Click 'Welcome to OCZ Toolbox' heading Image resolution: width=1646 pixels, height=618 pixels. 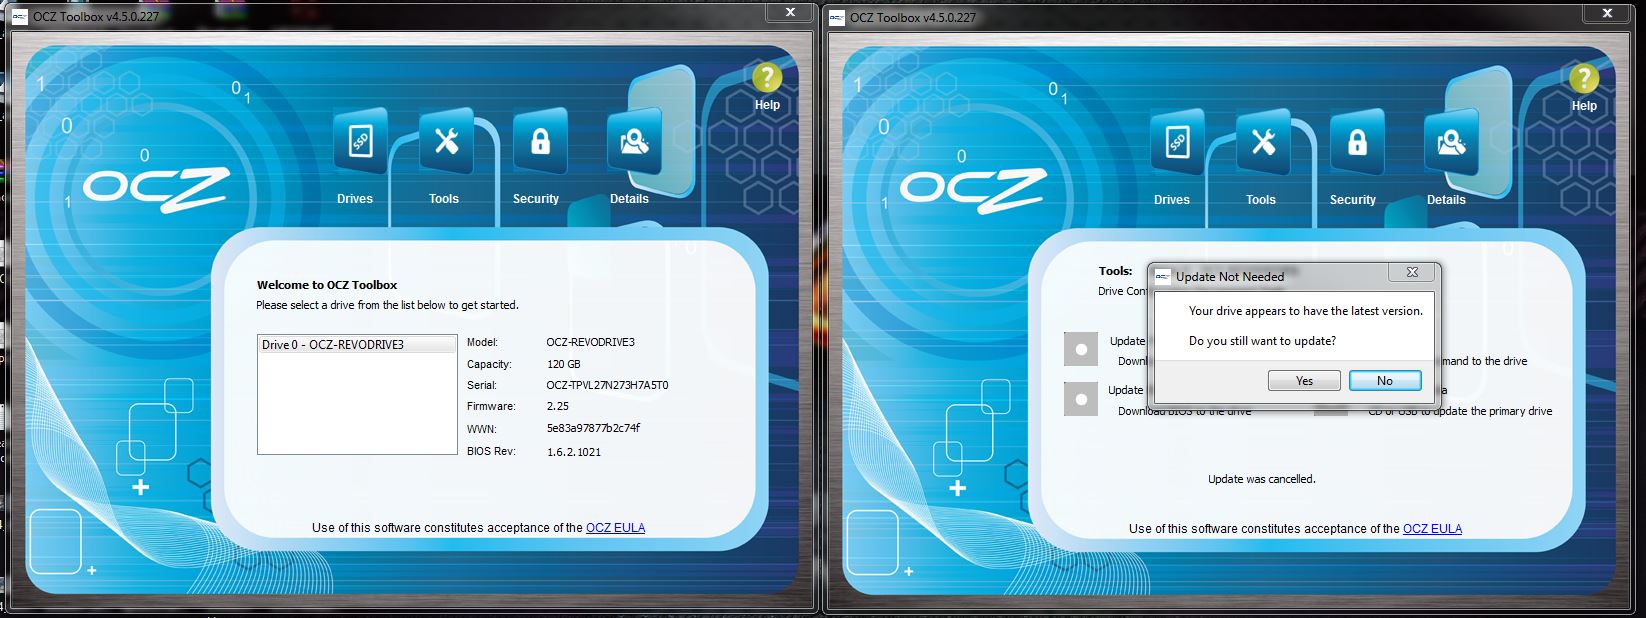click(327, 285)
